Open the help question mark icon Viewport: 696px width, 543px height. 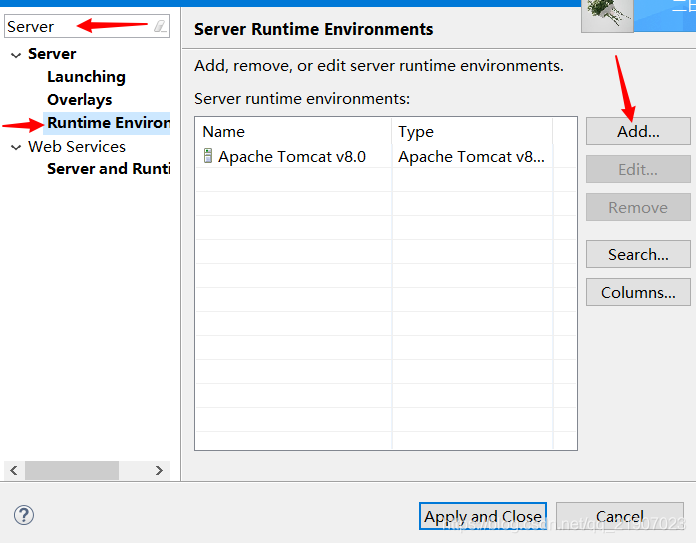click(24, 515)
